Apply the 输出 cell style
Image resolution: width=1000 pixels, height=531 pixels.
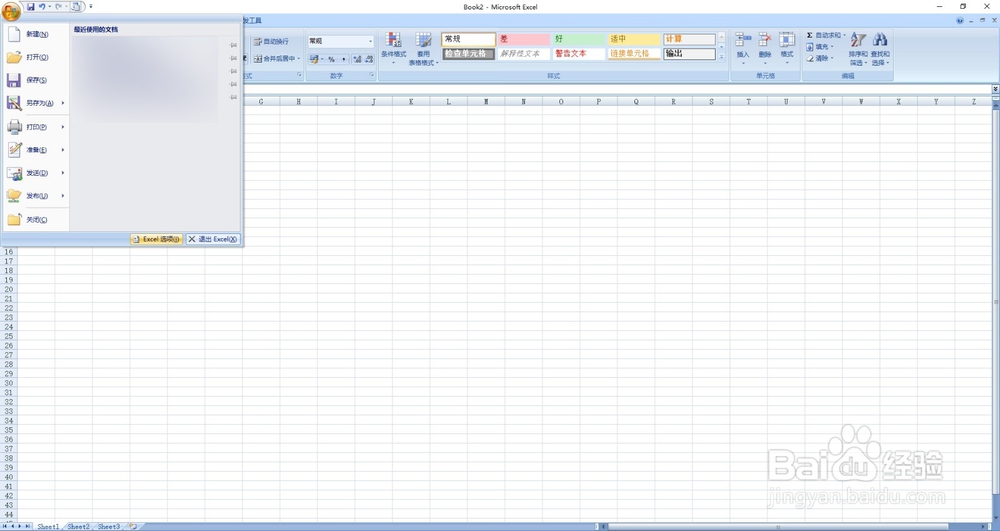click(689, 54)
